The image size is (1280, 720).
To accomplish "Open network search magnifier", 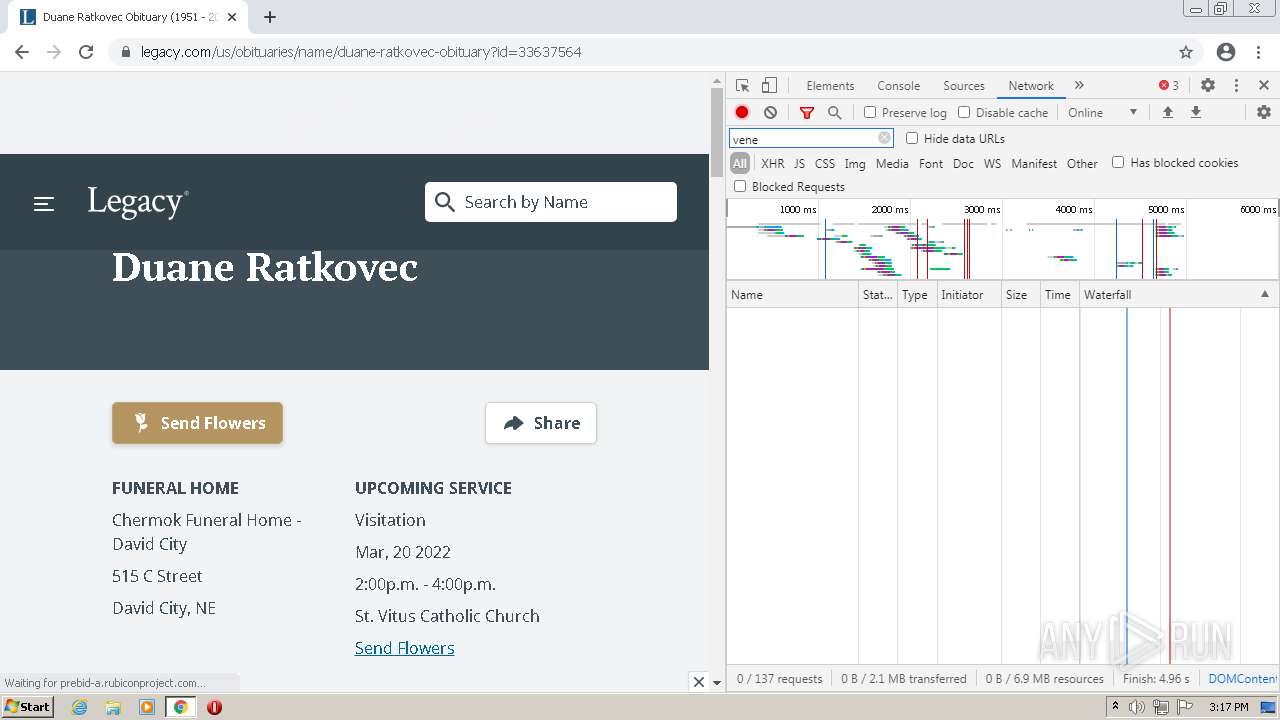I will 835,113.
